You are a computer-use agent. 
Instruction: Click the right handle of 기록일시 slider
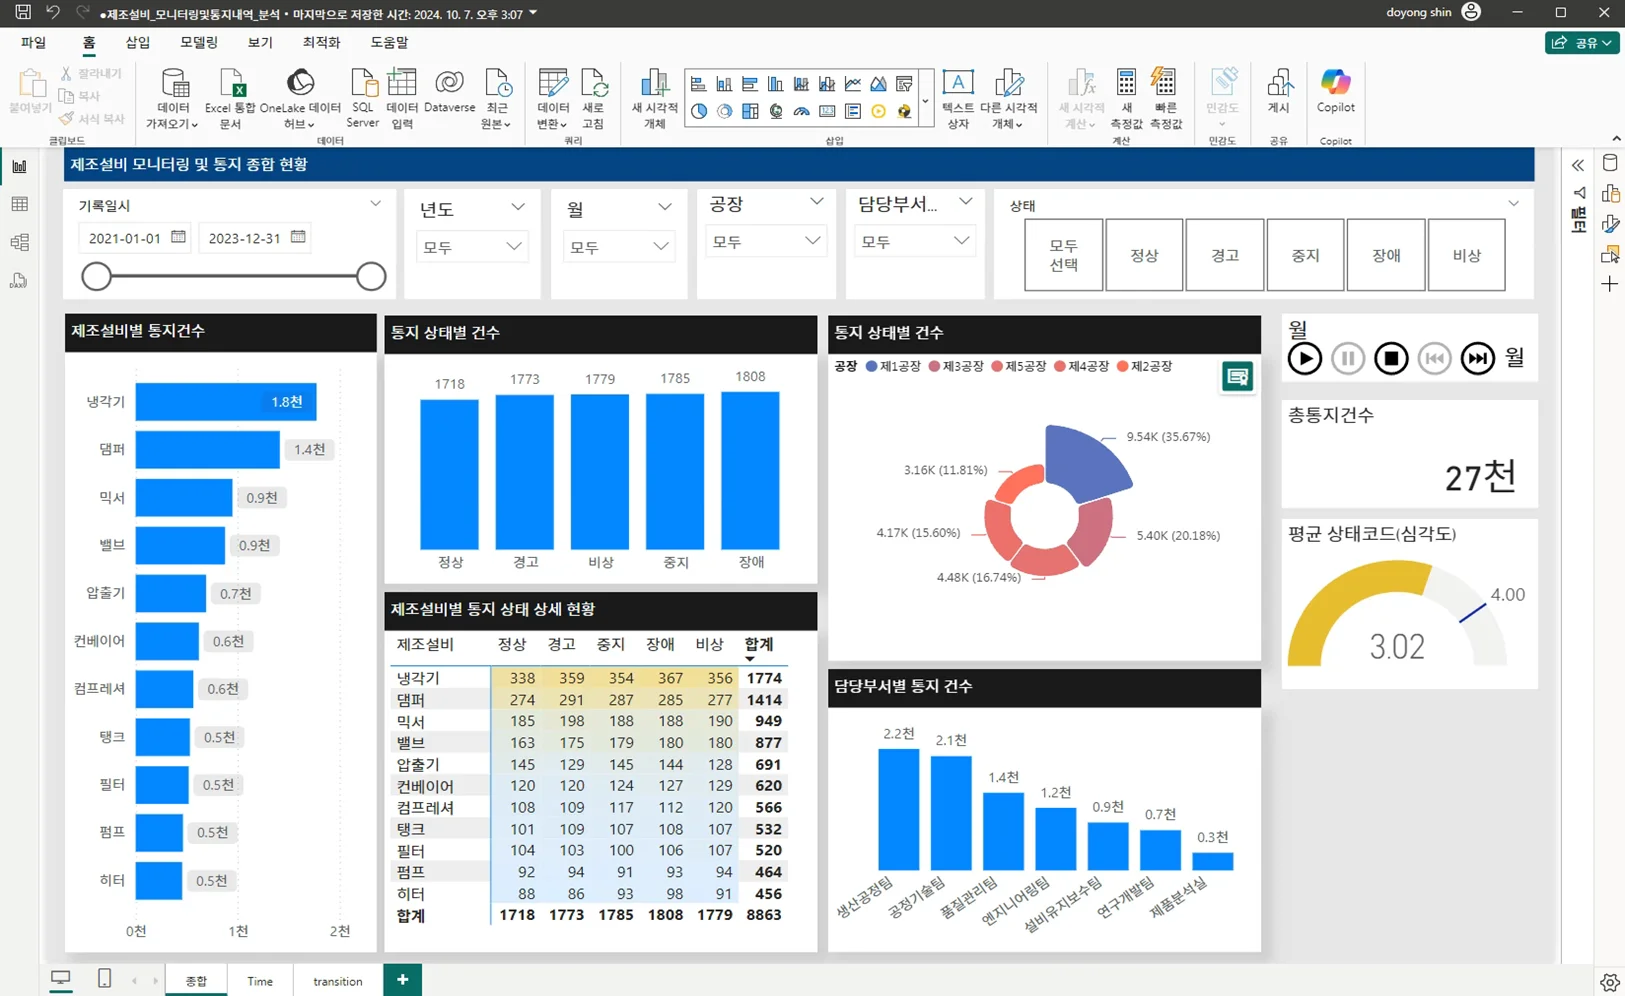coord(371,277)
